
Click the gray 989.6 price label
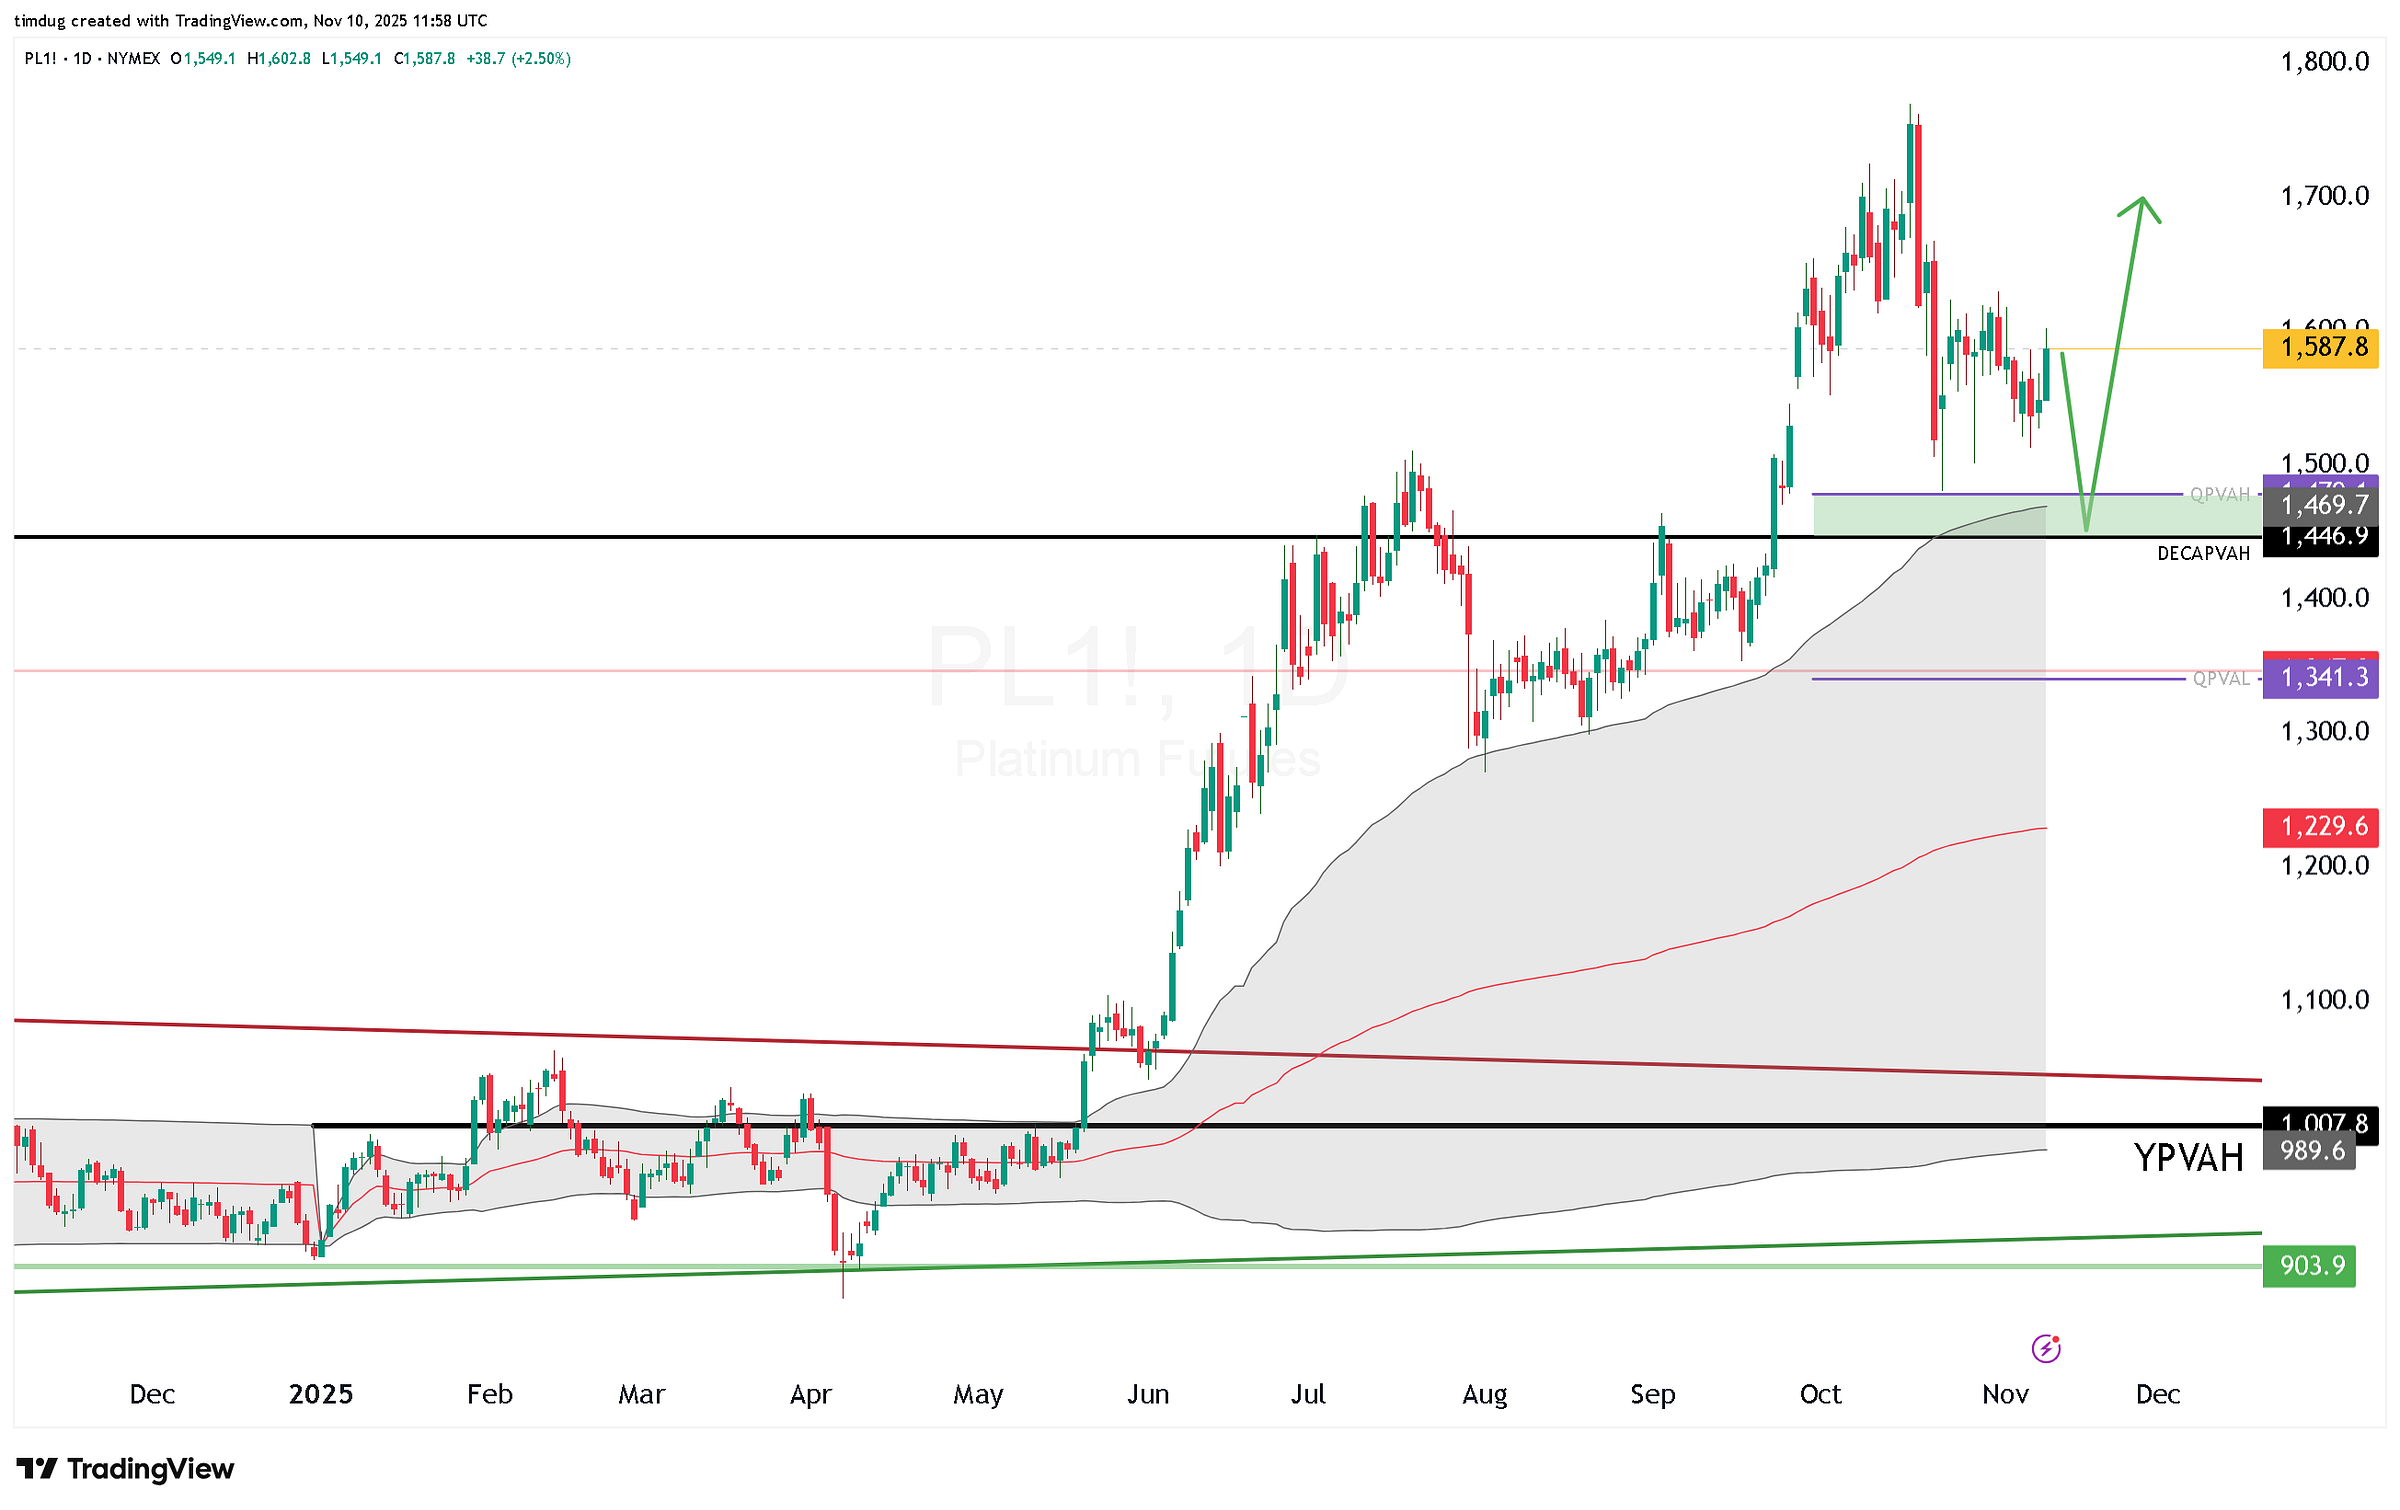tap(2309, 1151)
